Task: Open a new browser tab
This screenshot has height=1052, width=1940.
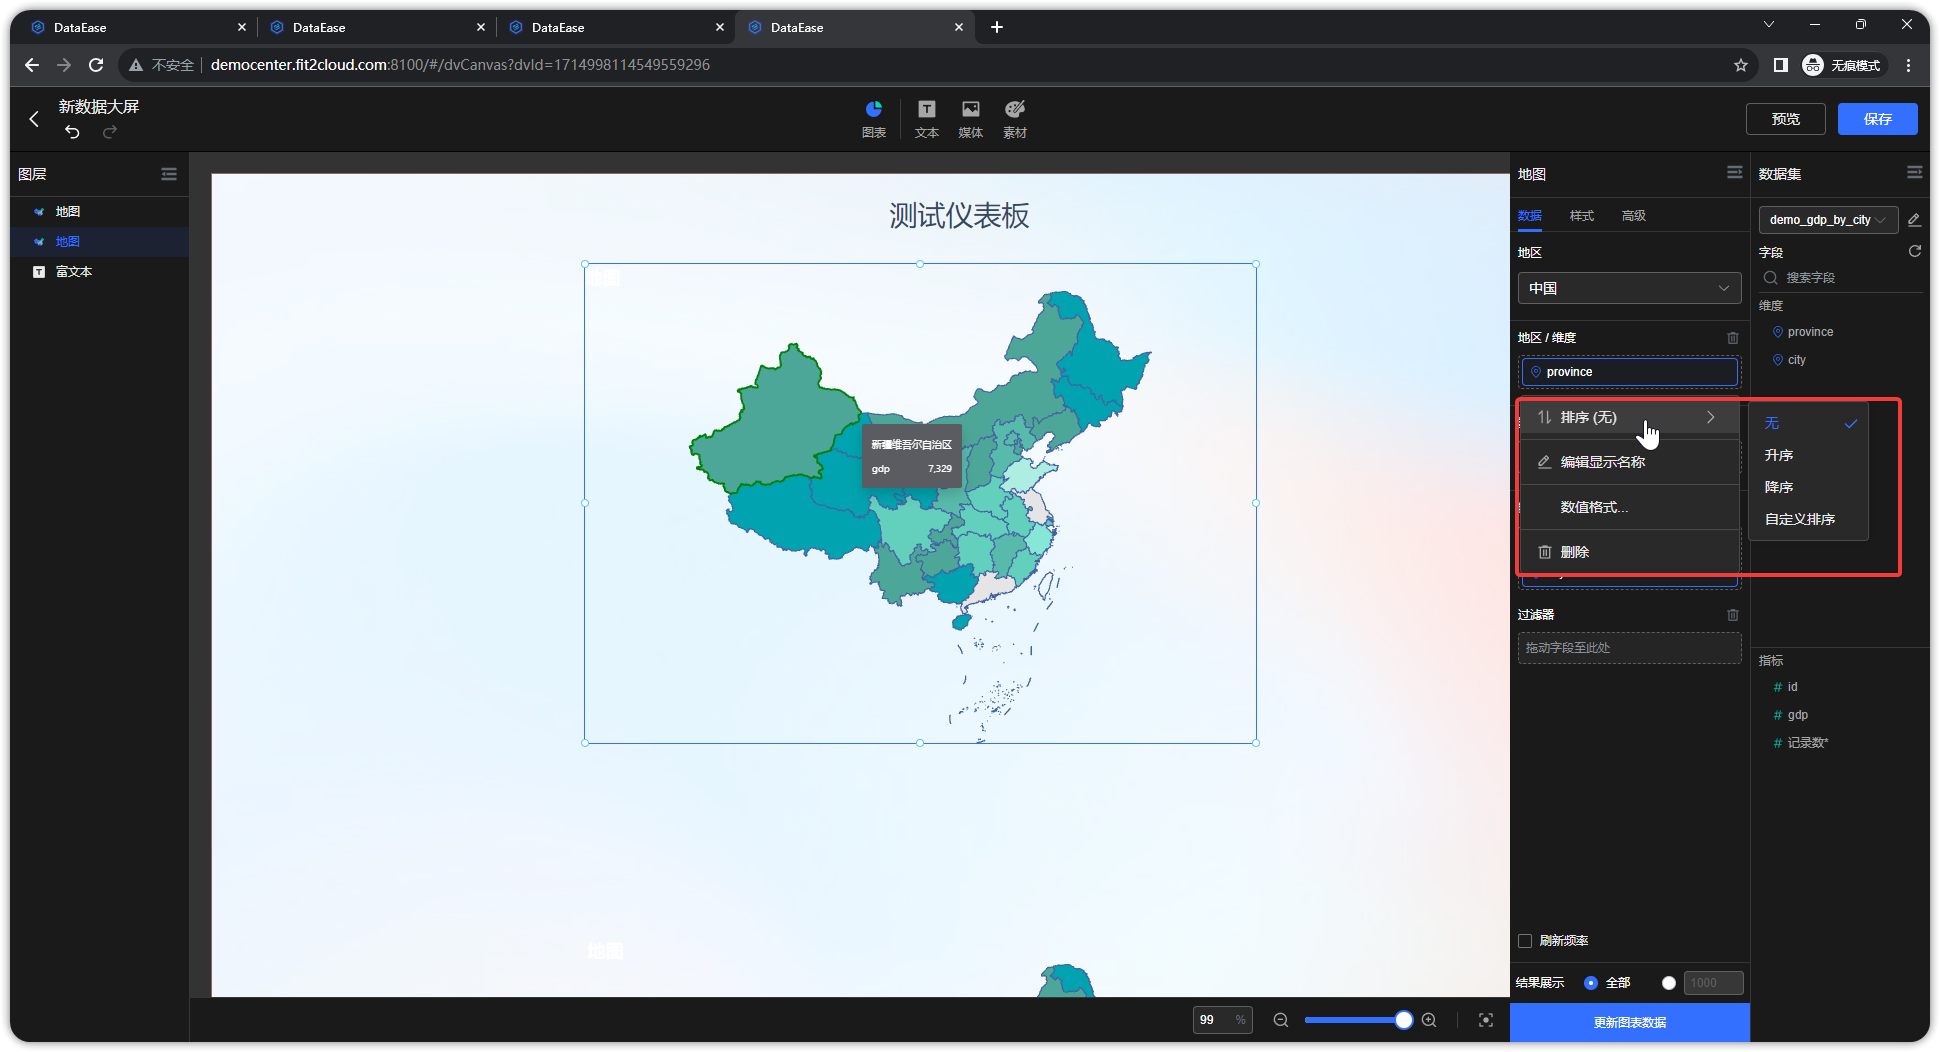Action: pyautogui.click(x=996, y=27)
